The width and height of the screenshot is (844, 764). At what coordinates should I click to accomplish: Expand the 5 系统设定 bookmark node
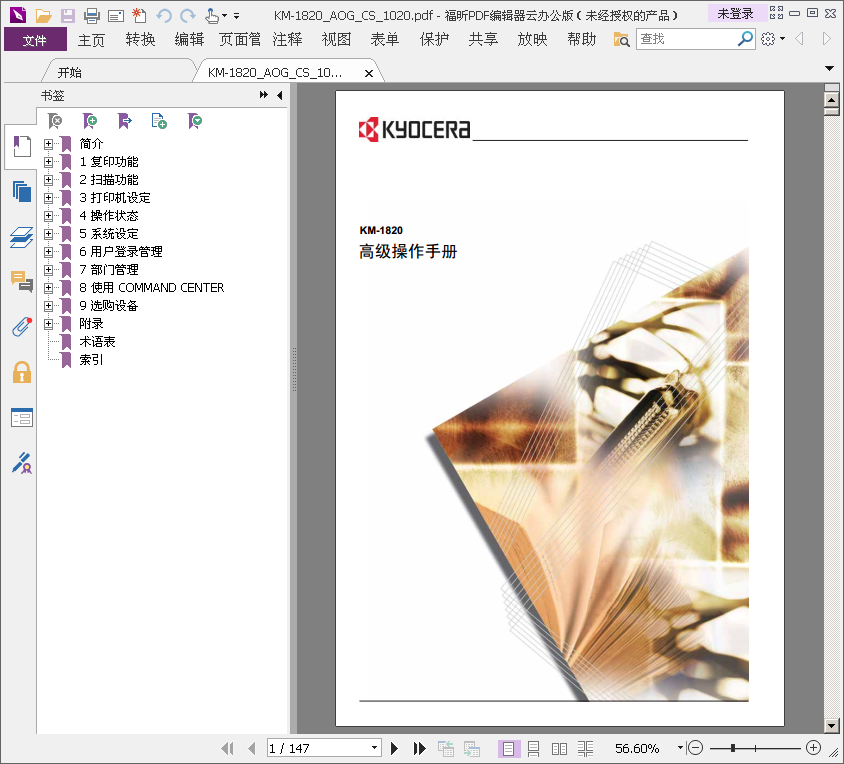(x=48, y=234)
